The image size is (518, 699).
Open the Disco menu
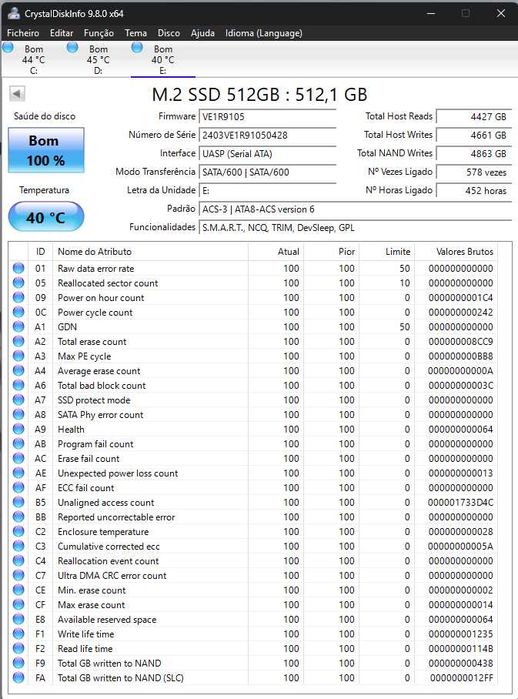tap(169, 33)
